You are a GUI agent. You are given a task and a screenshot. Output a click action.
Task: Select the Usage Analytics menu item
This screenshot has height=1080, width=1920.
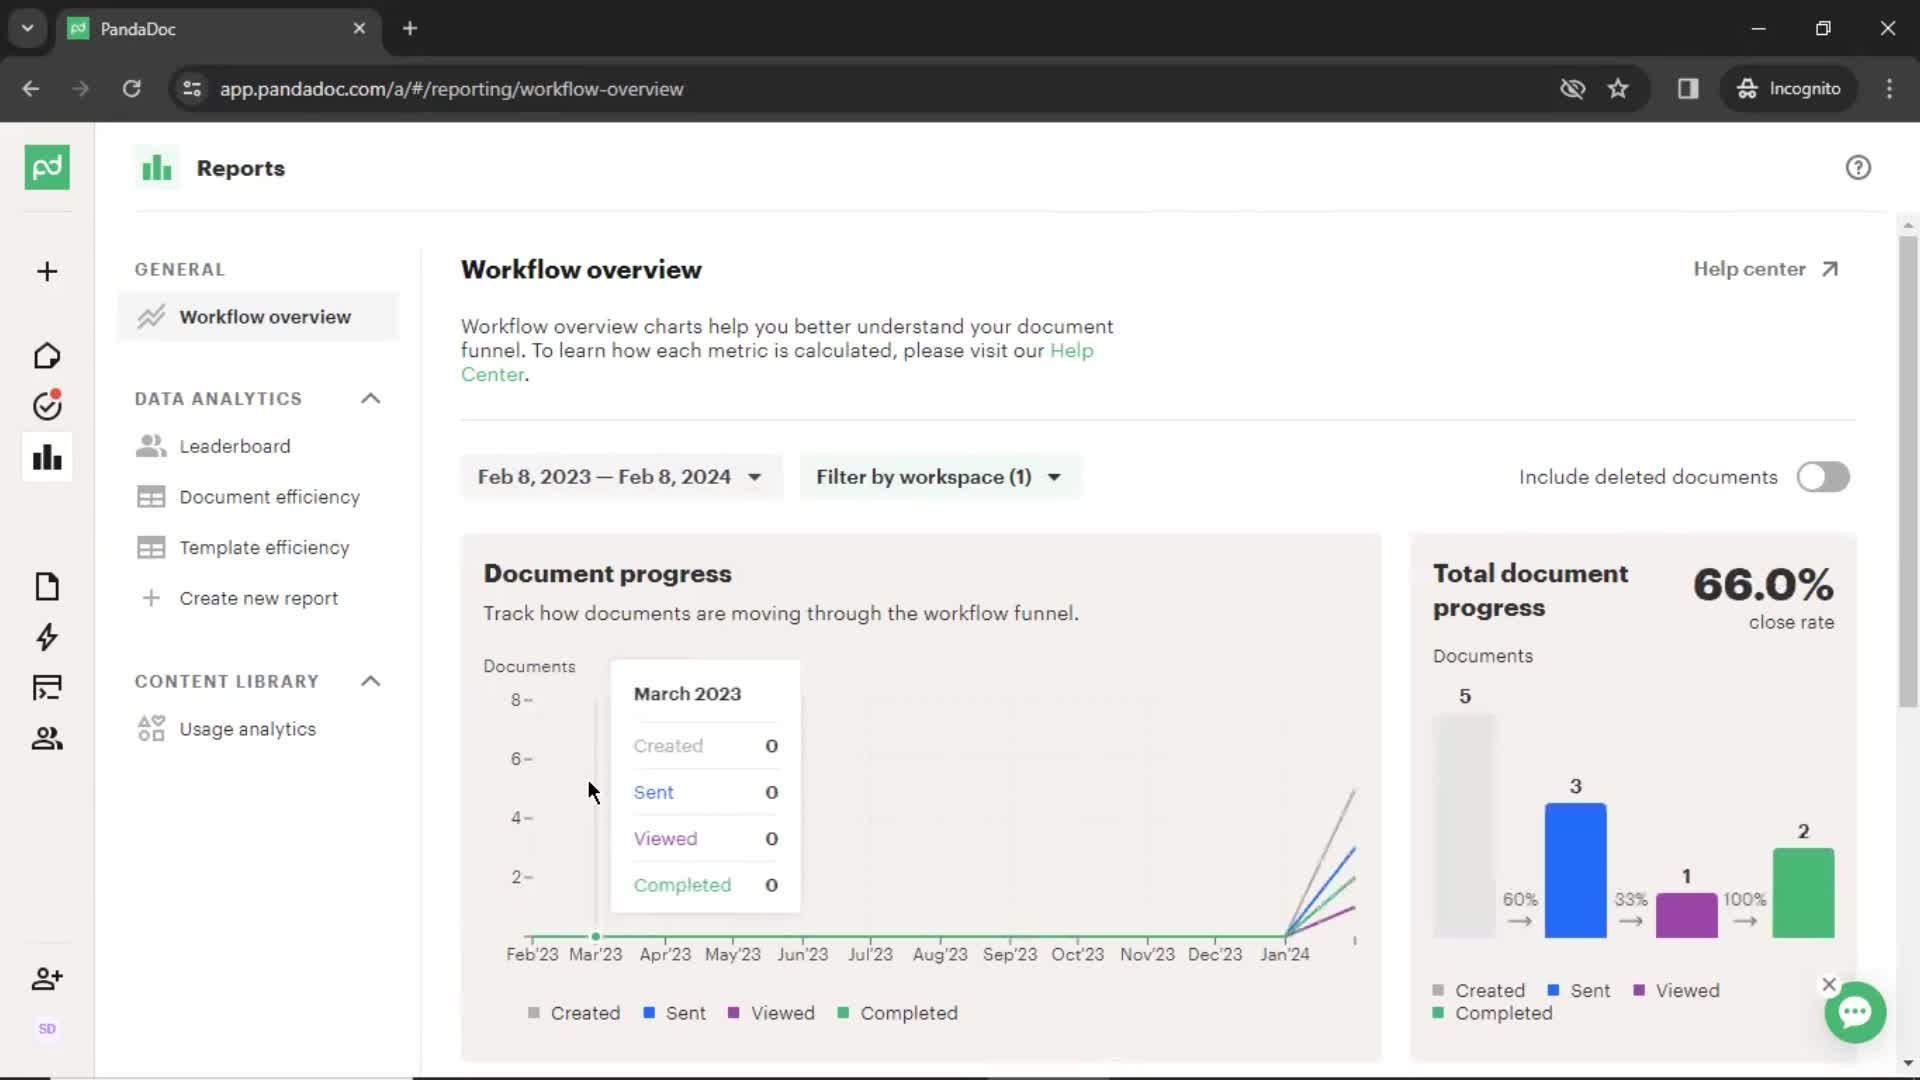coord(248,728)
